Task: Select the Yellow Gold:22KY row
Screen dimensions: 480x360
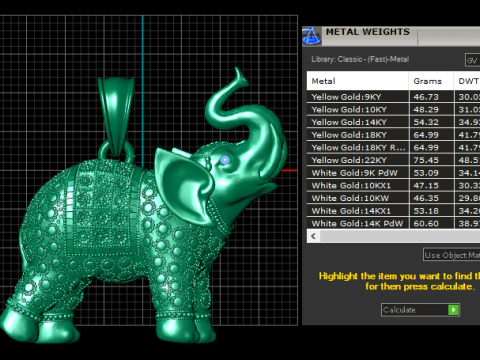Action: point(393,160)
